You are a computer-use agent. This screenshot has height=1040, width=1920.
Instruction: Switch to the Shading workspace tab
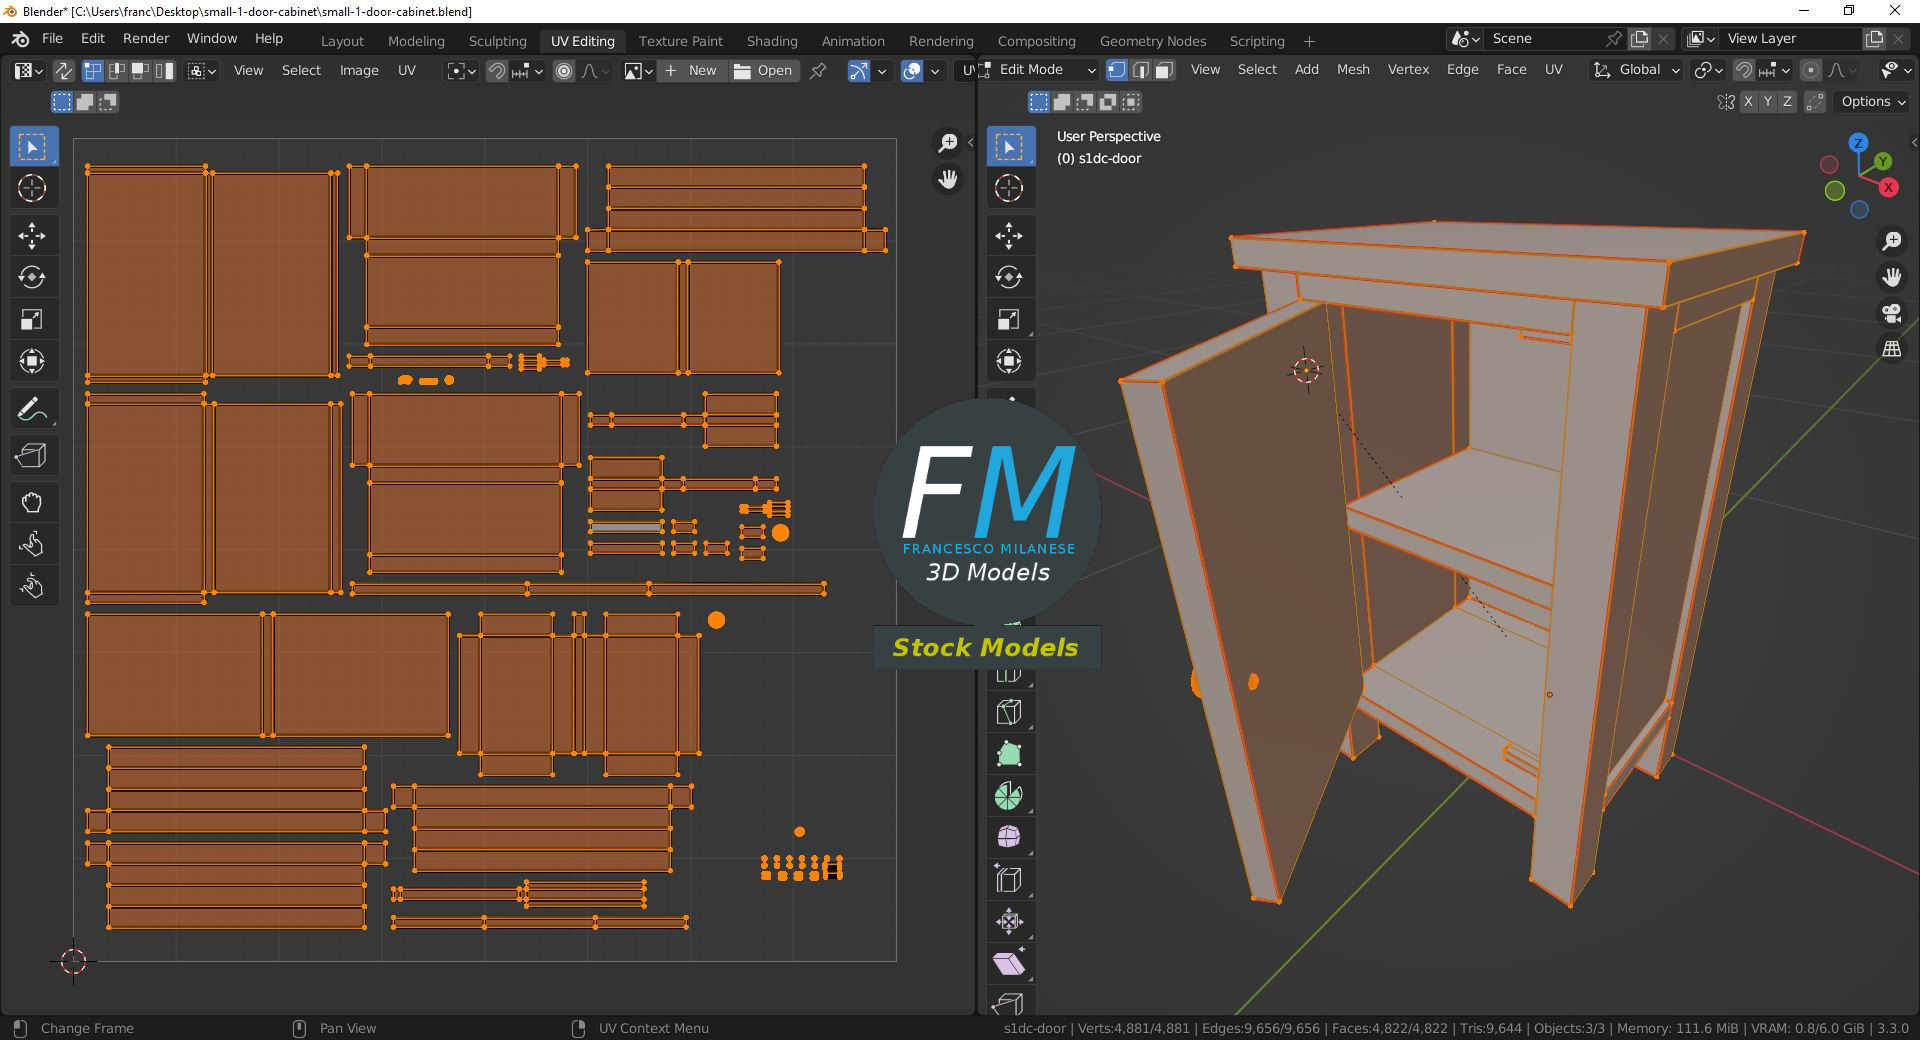click(772, 41)
